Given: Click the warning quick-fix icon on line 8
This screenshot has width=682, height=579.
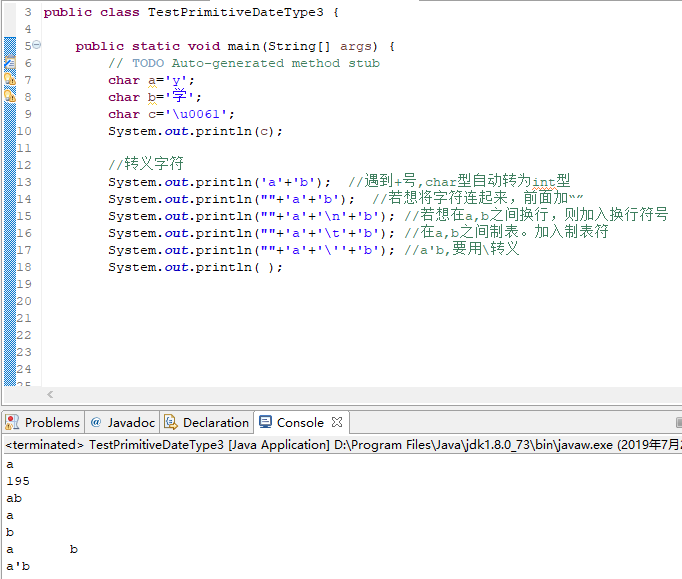Looking at the screenshot, I should click(10, 96).
